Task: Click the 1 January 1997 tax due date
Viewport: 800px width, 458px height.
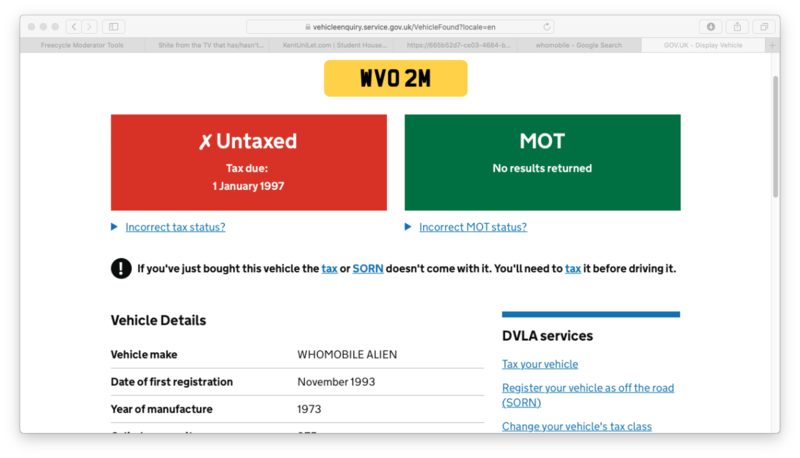Action: (248, 186)
